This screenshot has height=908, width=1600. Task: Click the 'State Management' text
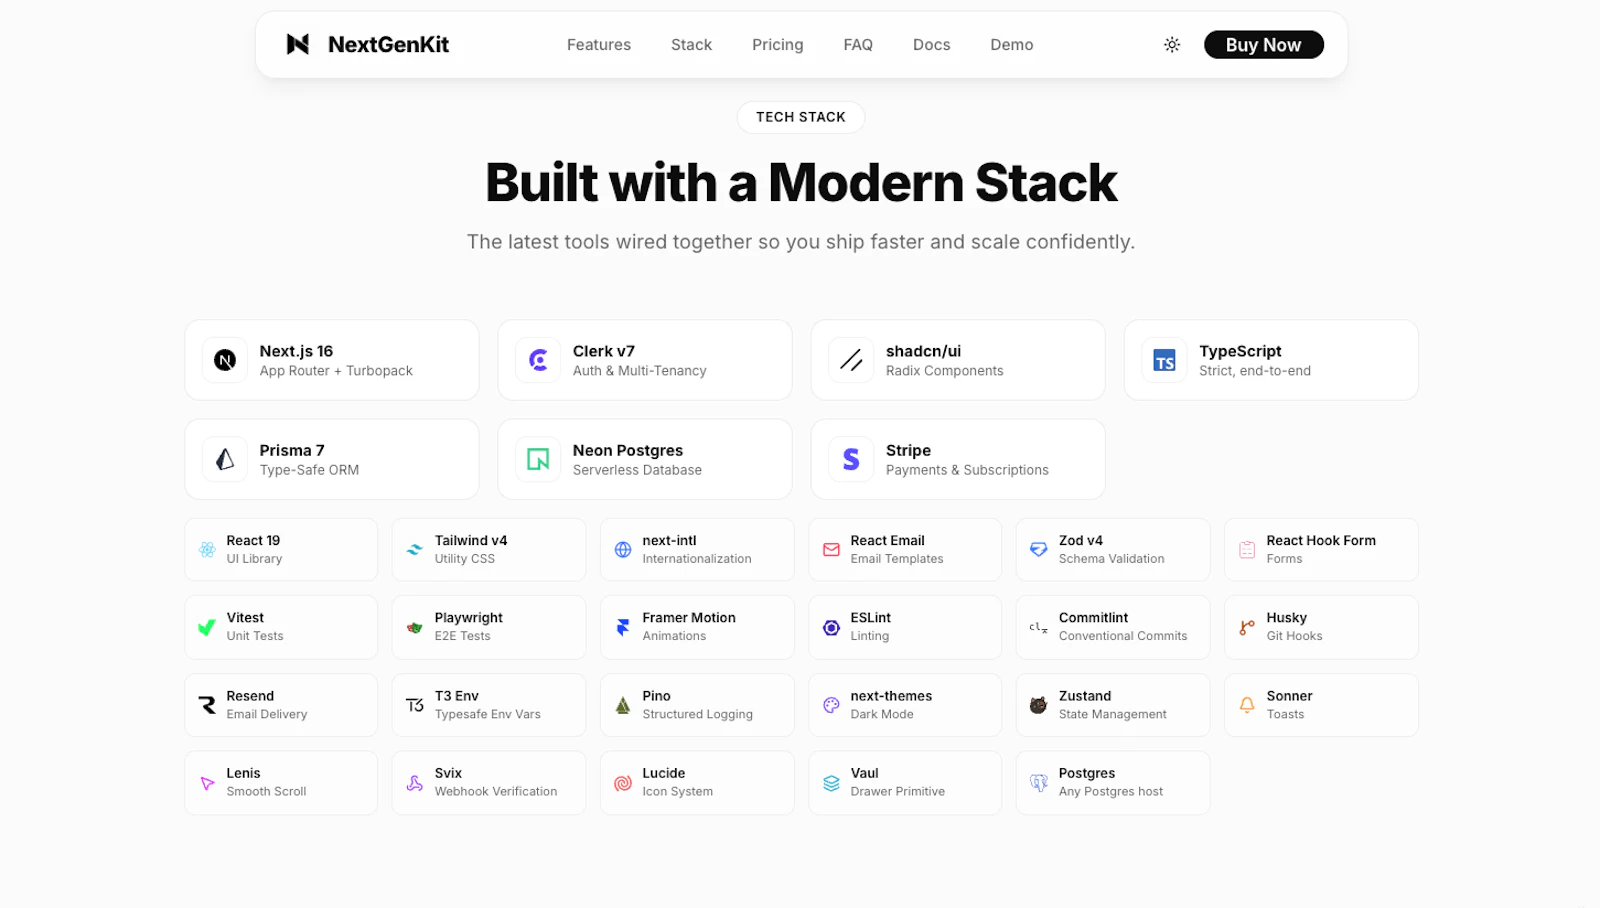(1113, 714)
